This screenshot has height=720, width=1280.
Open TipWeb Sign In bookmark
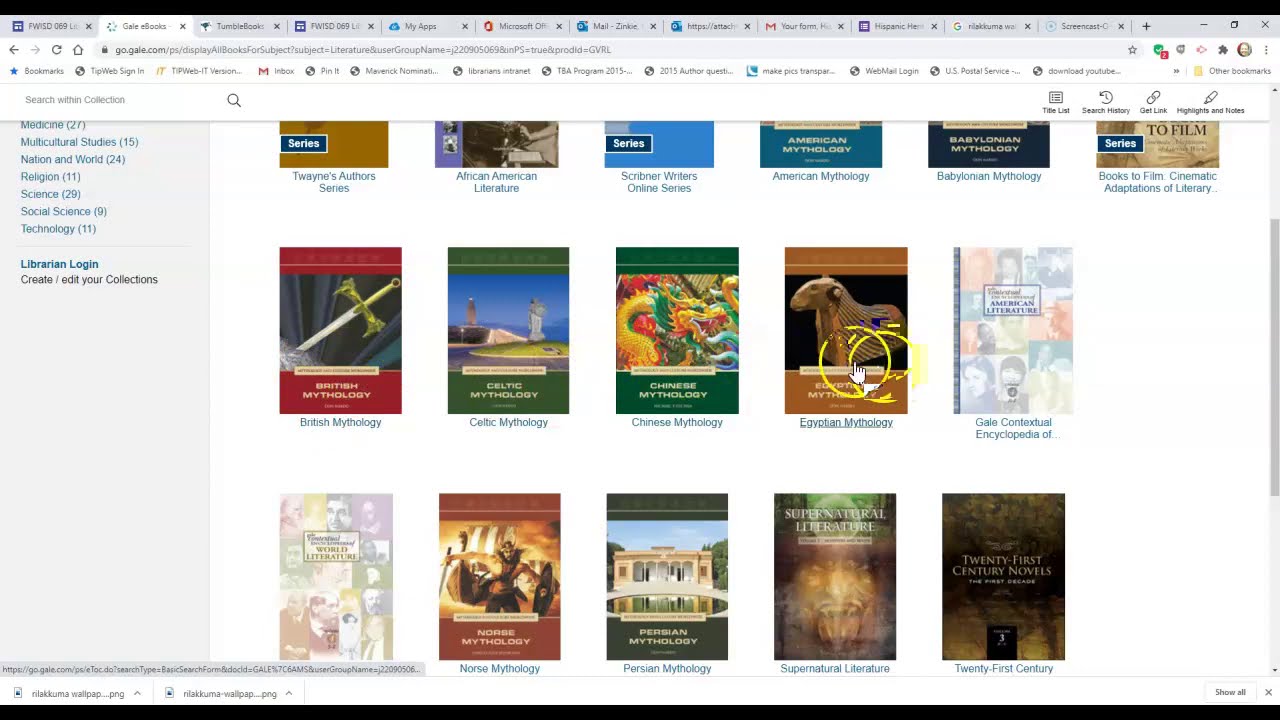[x=110, y=71]
